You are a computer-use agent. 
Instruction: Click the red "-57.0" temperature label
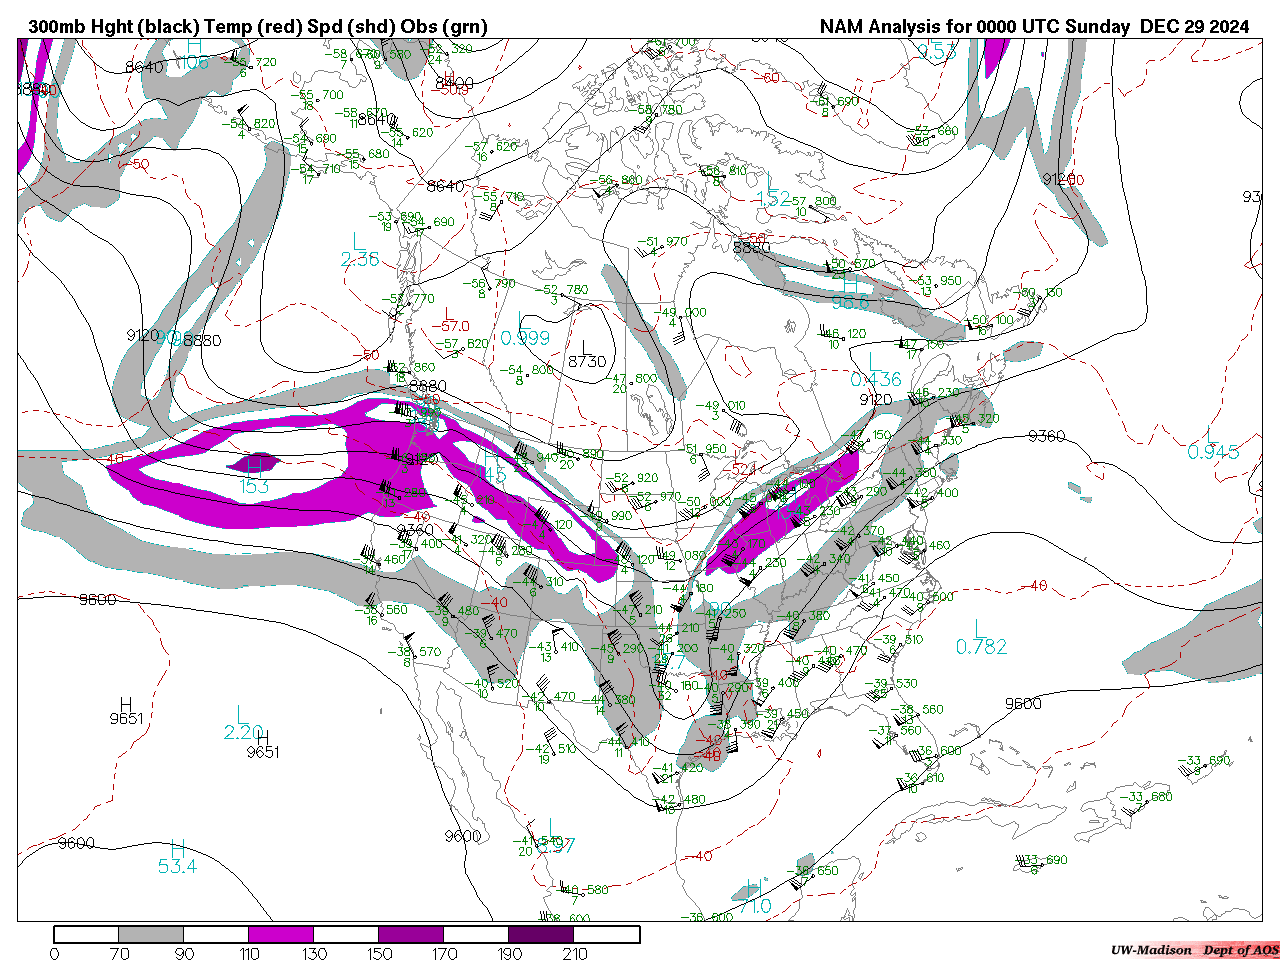(450, 326)
